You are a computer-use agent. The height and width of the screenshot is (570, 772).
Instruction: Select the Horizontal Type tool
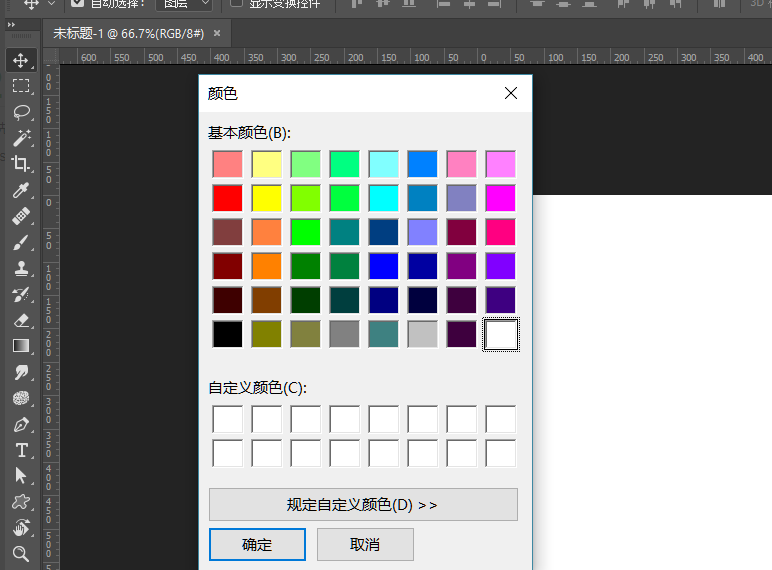click(x=21, y=450)
